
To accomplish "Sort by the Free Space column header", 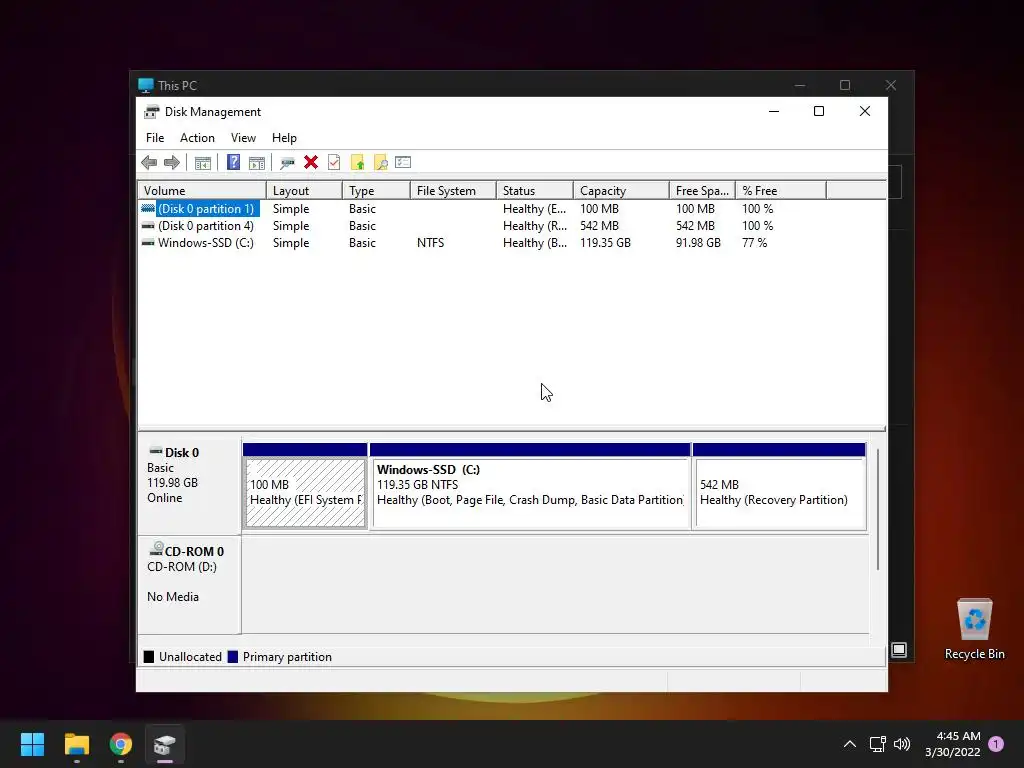I will 702,191.
